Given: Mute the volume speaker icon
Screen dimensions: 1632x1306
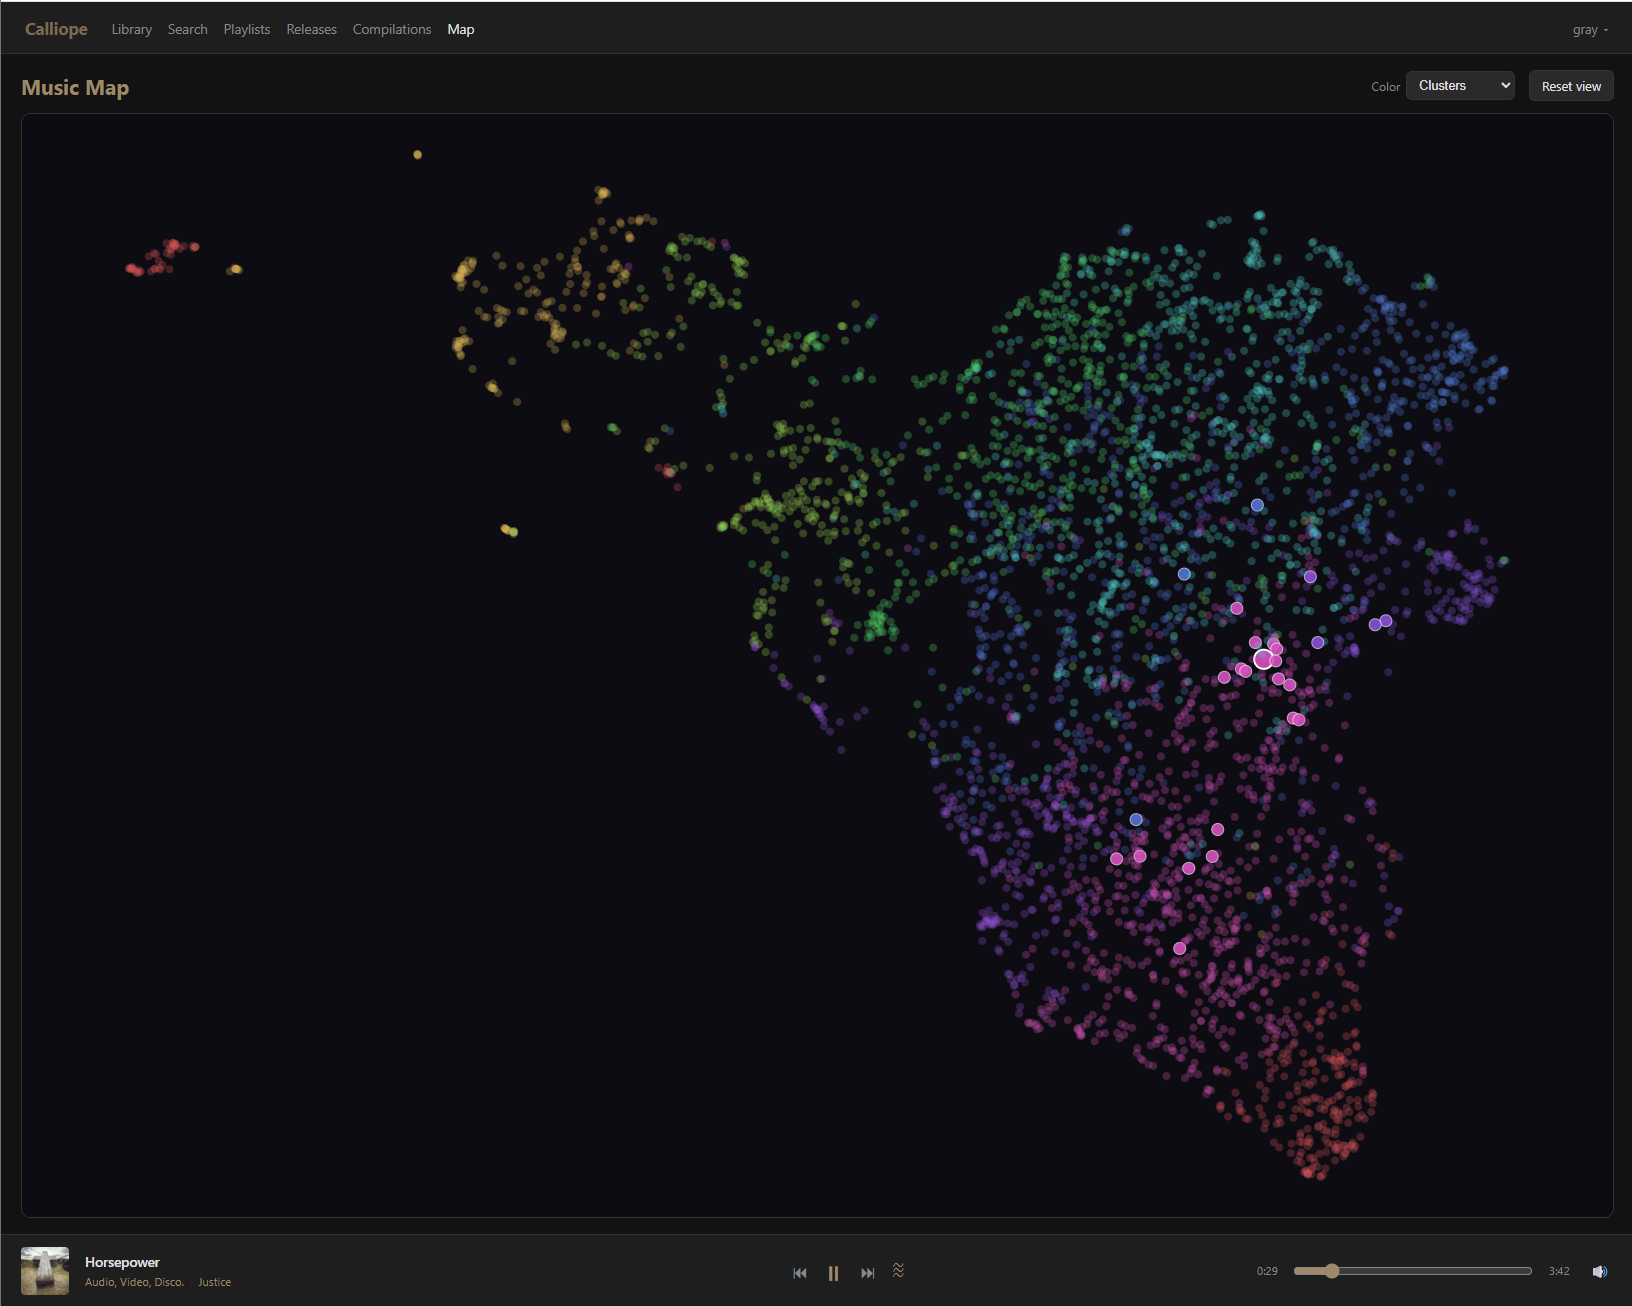Looking at the screenshot, I should (1600, 1271).
